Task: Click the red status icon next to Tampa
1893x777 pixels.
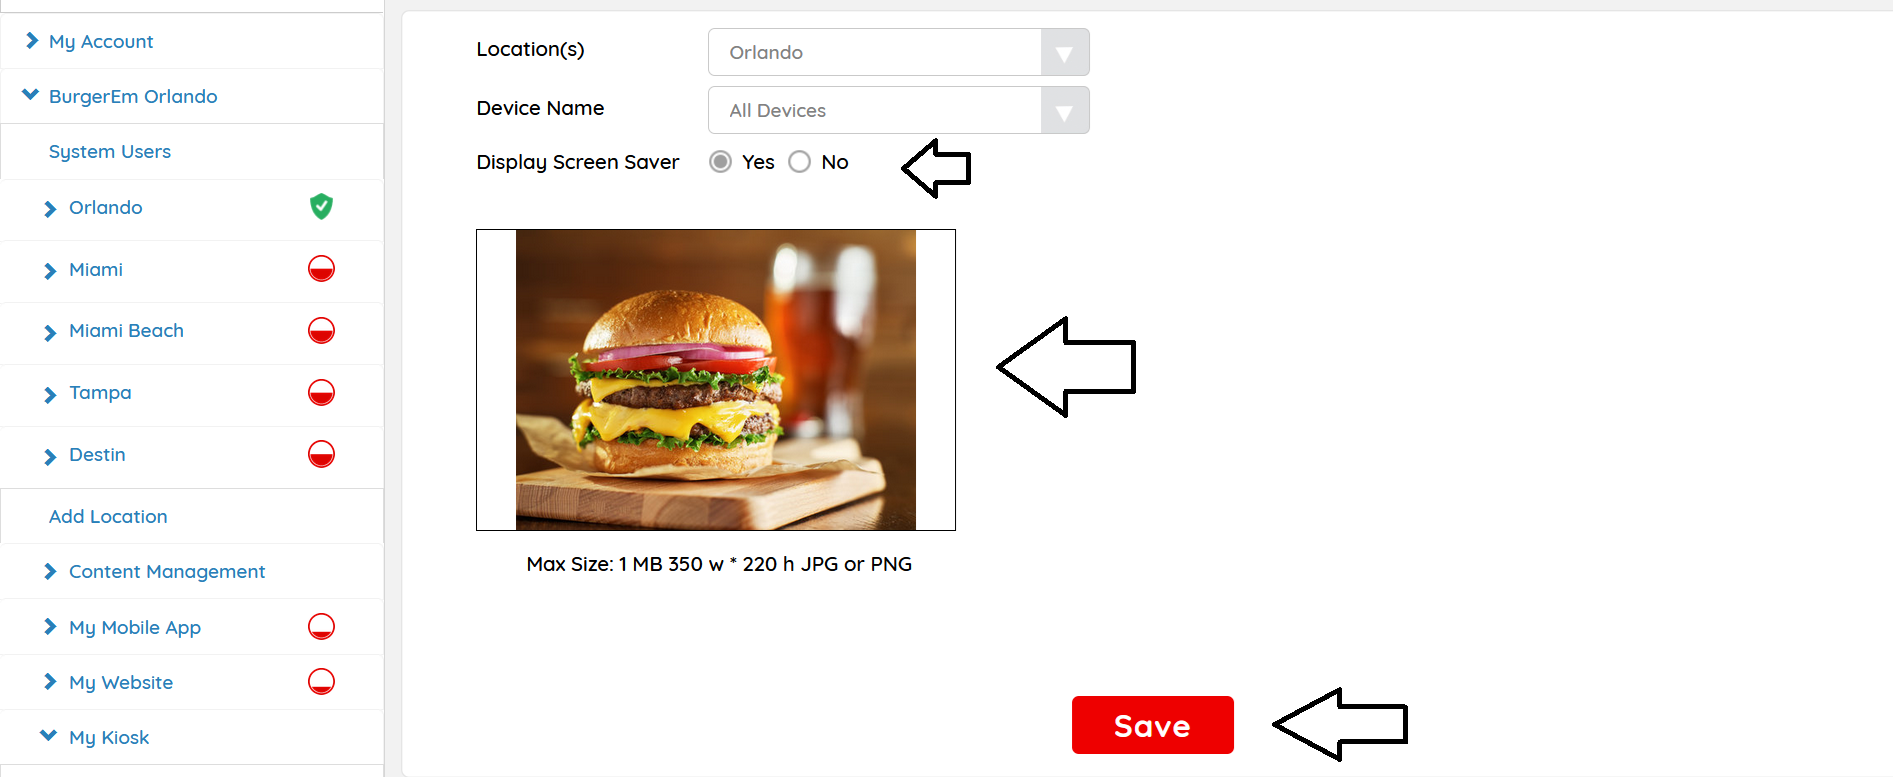Action: 321,392
